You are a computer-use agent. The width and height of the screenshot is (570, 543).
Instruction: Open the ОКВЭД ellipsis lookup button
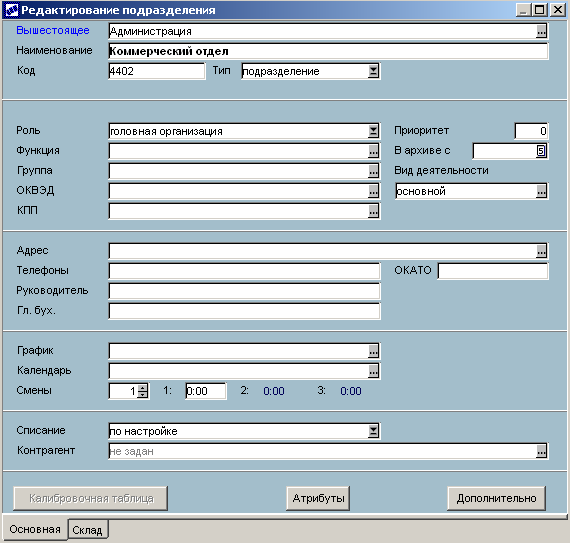[373, 191]
